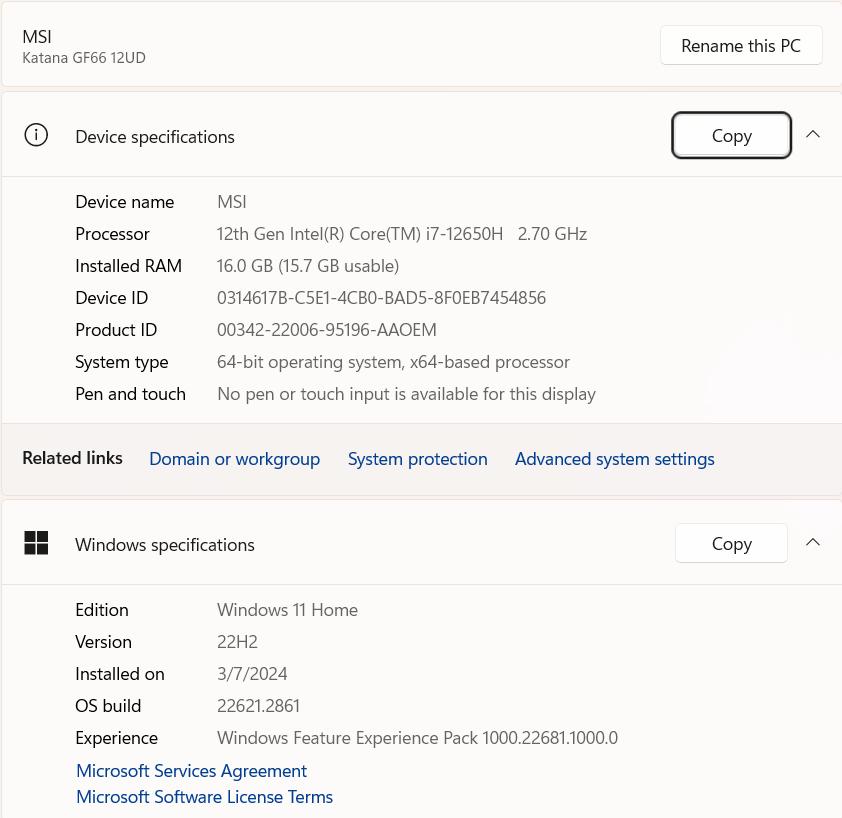Copy the Device specifications
842x818 pixels.
click(731, 135)
